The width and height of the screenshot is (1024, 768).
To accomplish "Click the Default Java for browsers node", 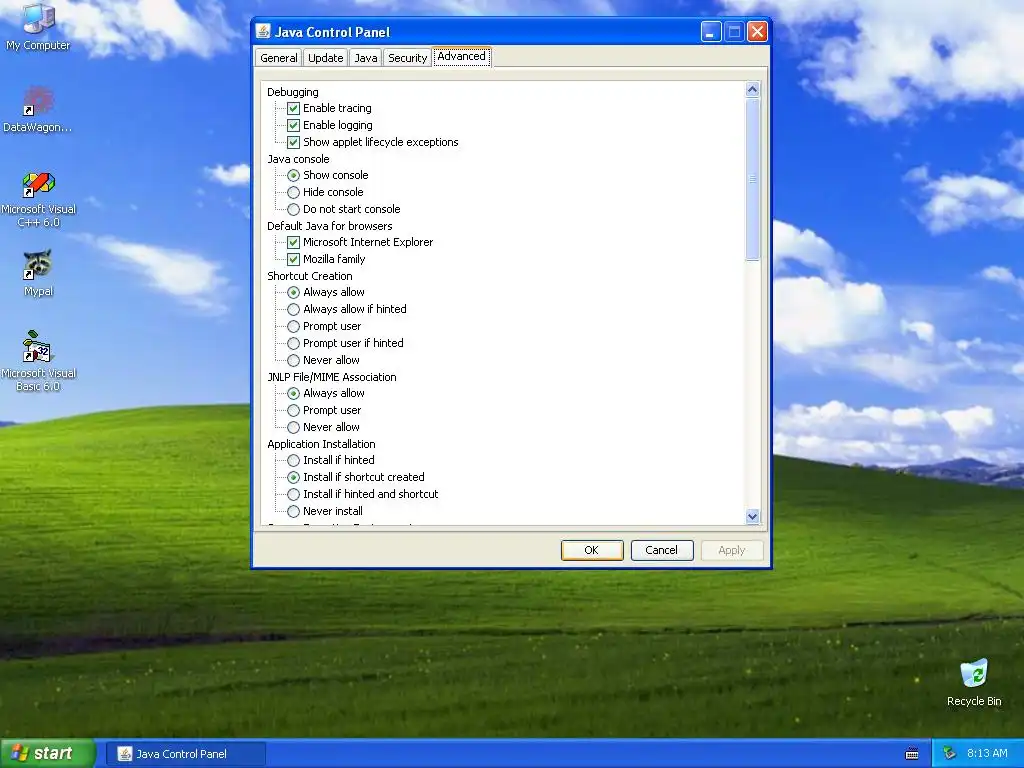I will coord(330,226).
